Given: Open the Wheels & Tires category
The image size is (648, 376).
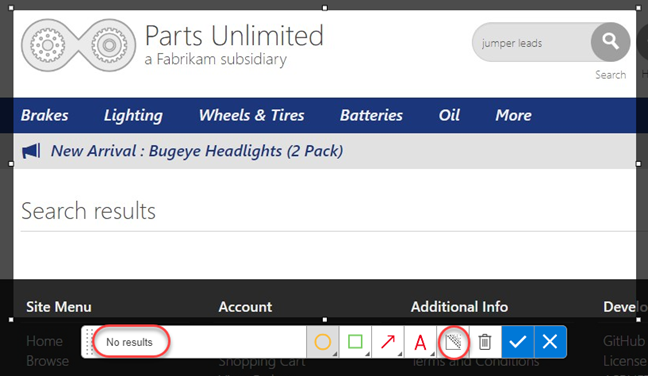Looking at the screenshot, I should tap(251, 115).
